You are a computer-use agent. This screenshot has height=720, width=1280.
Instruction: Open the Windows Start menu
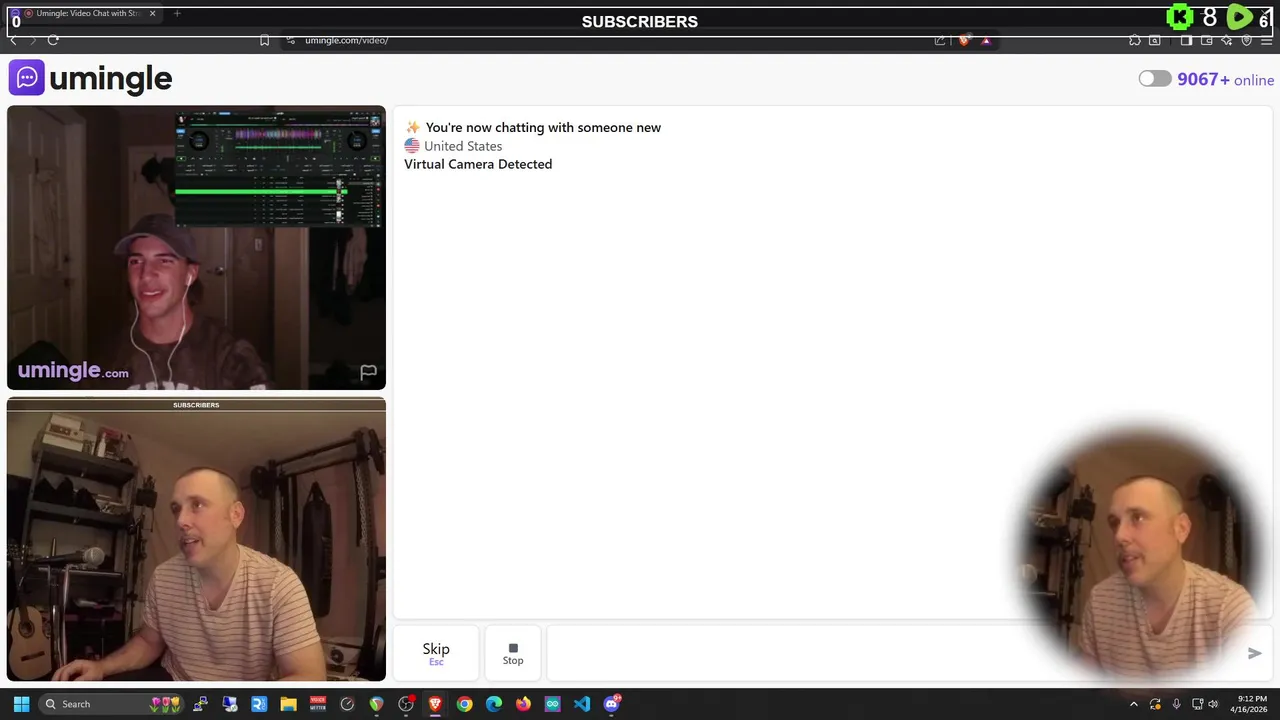21,704
